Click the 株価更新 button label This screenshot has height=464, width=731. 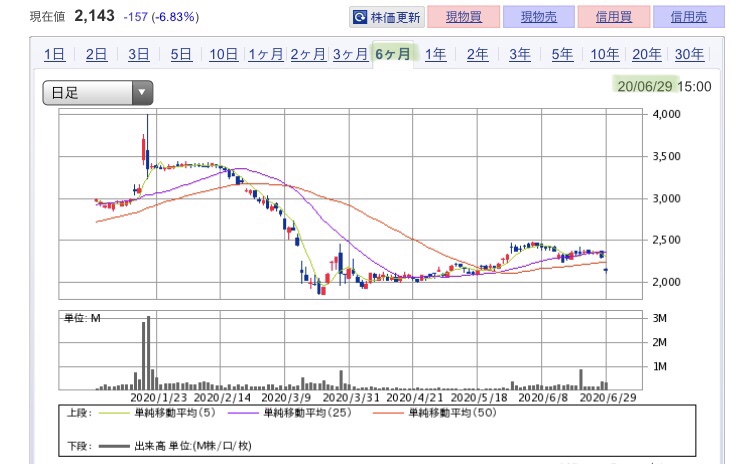pos(395,17)
